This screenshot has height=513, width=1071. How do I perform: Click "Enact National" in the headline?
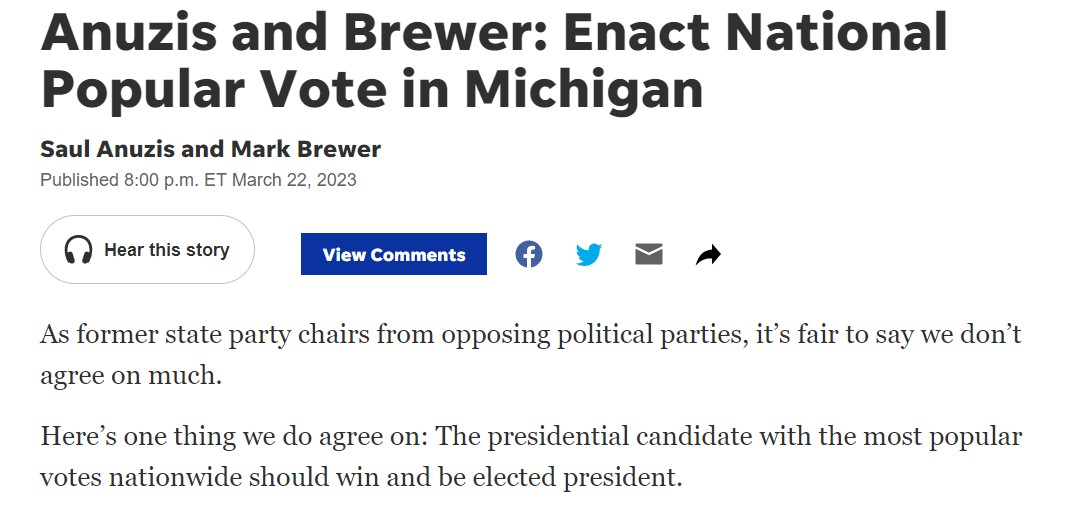755,32
